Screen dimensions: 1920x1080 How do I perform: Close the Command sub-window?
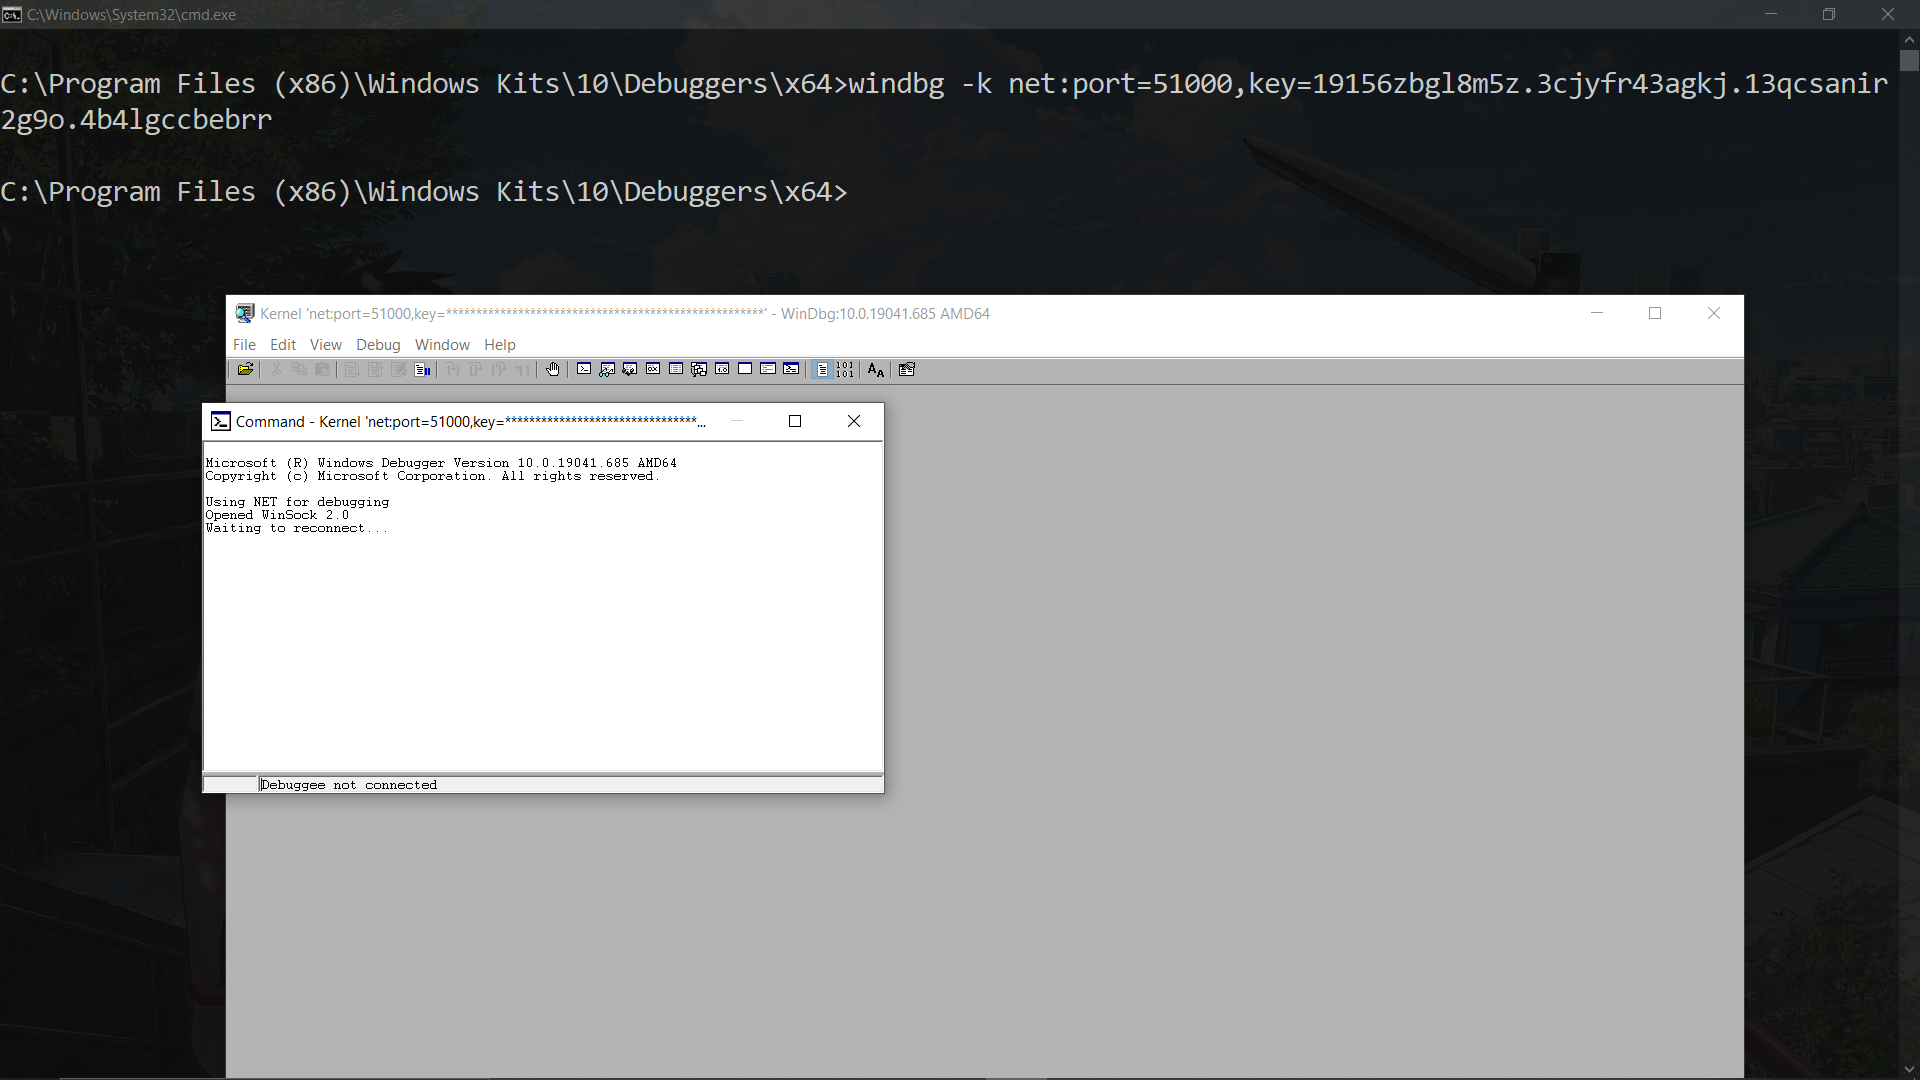point(854,421)
